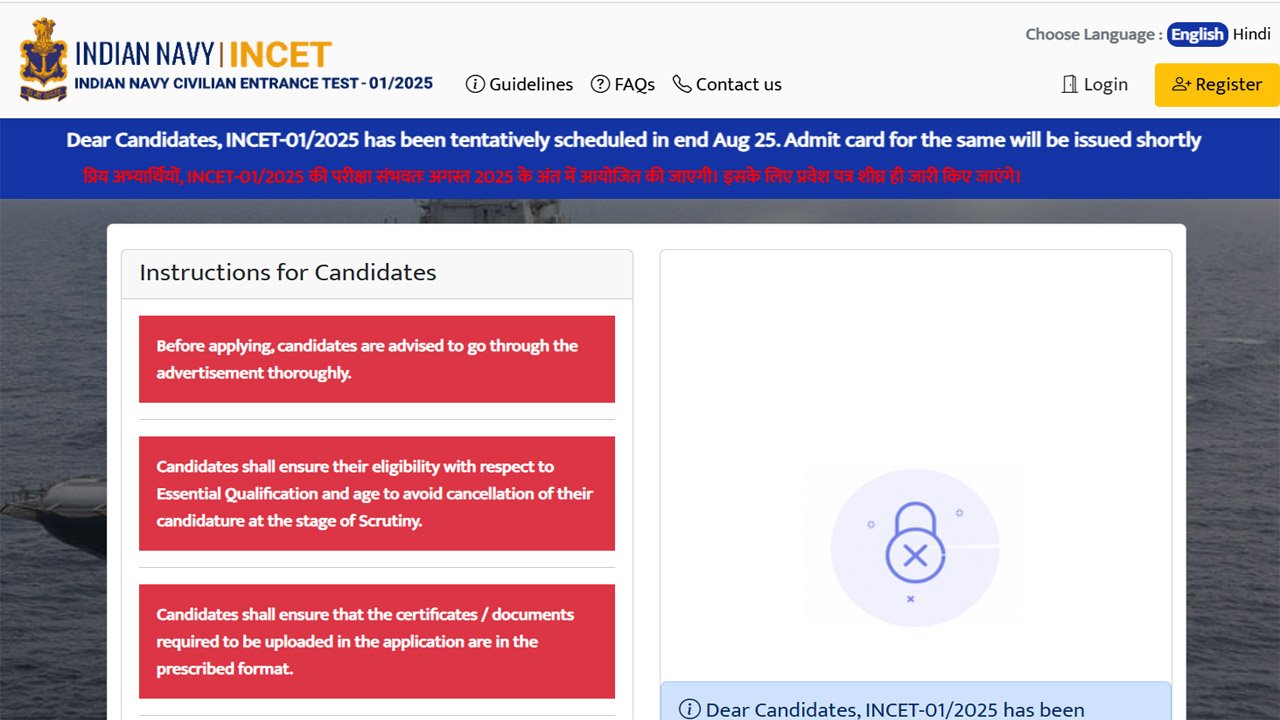Image resolution: width=1280 pixels, height=720 pixels.
Task: Select English as the language
Action: (x=1196, y=33)
